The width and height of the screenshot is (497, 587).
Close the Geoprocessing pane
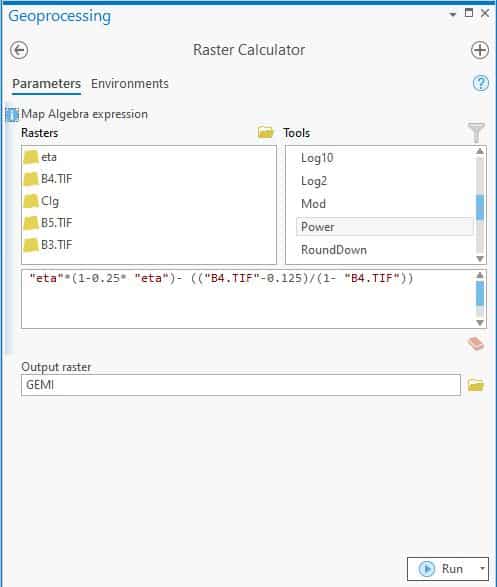(485, 13)
